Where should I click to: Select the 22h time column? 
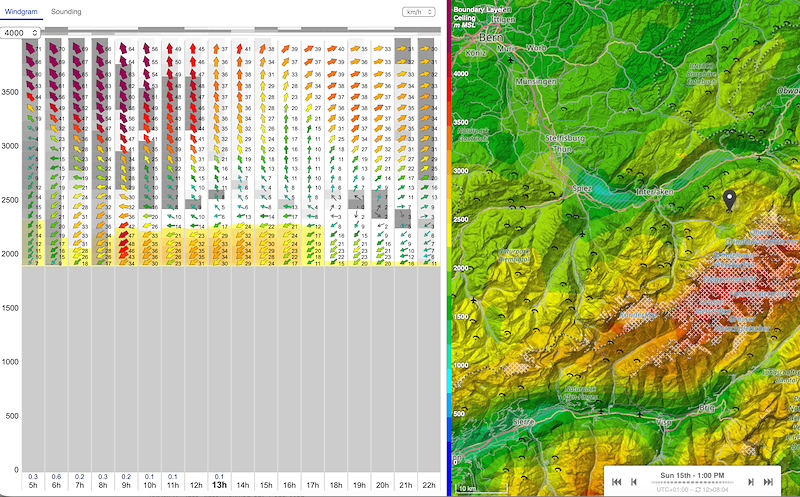(427, 485)
